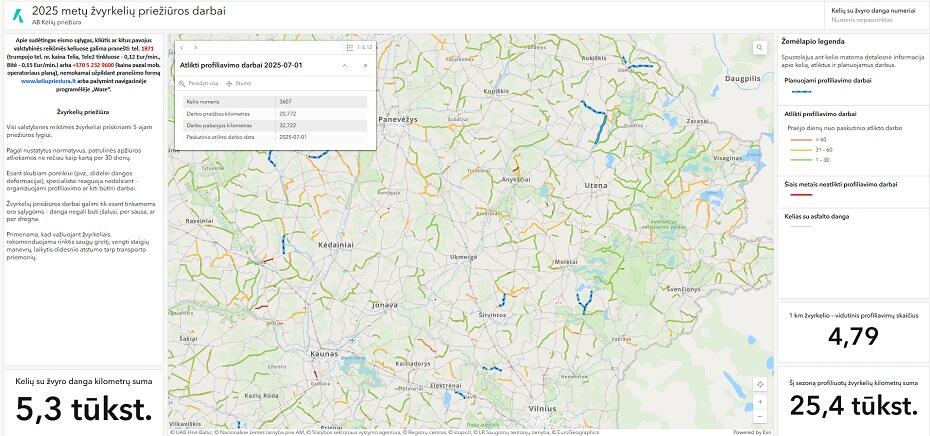Click the Širvintos label on the map
The width and height of the screenshot is (930, 436).
pyautogui.click(x=492, y=314)
